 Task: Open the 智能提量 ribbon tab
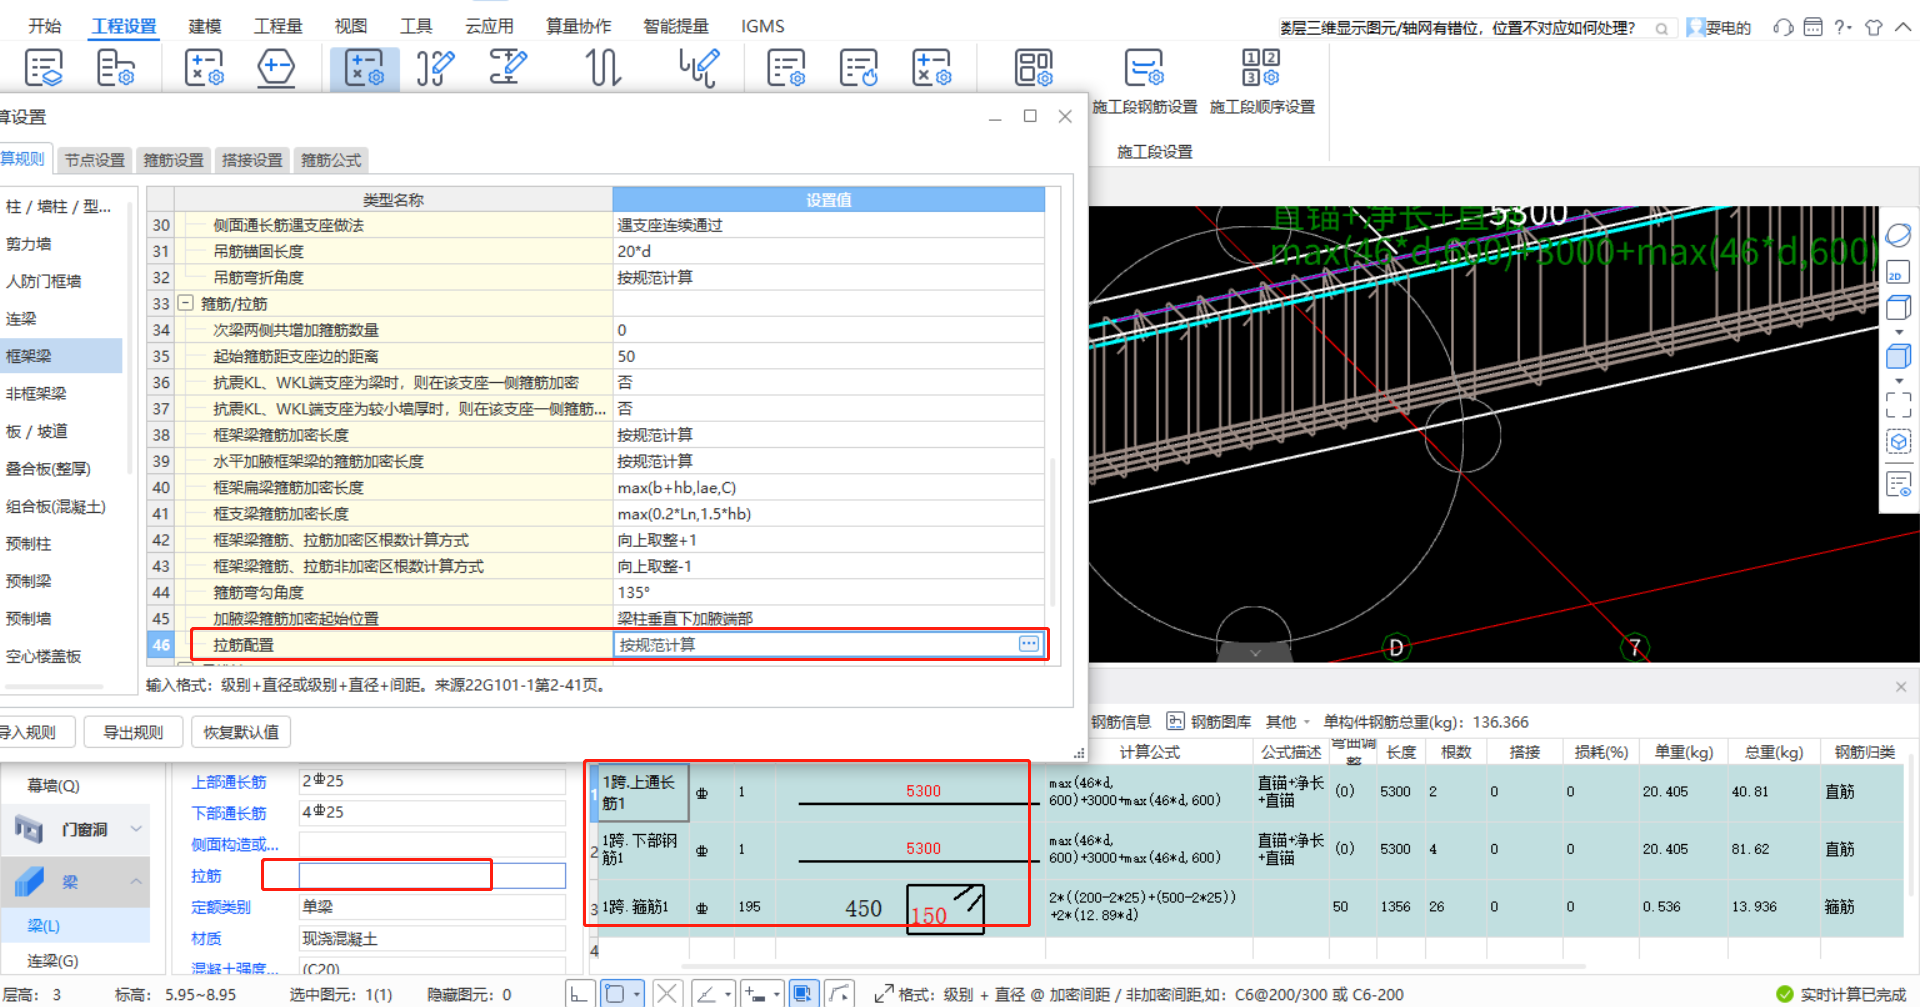(x=676, y=26)
